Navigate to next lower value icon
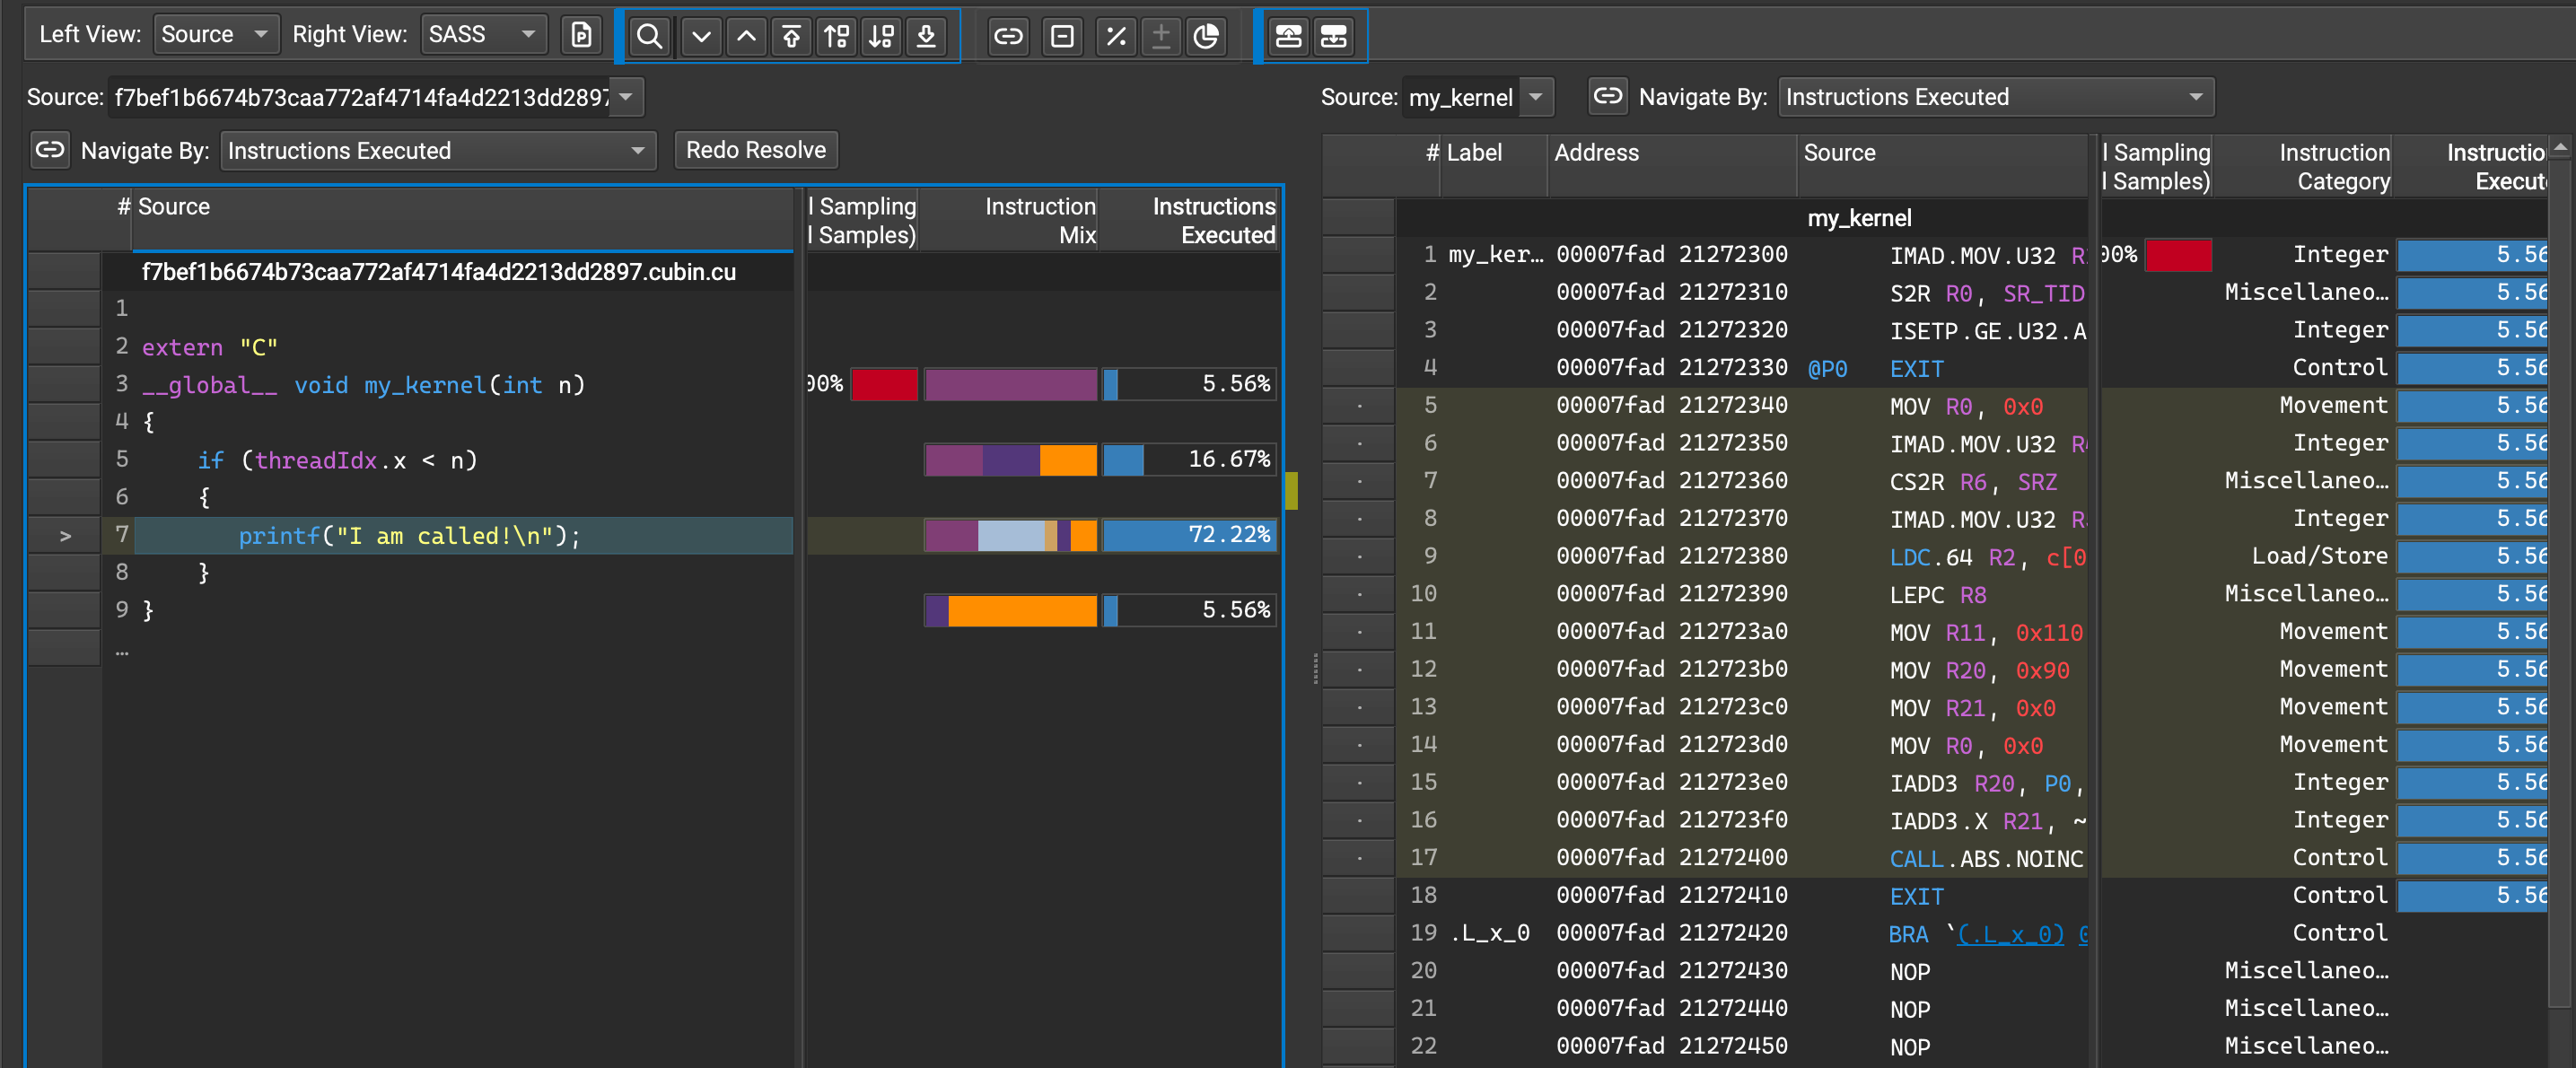The image size is (2576, 1068). click(x=881, y=37)
